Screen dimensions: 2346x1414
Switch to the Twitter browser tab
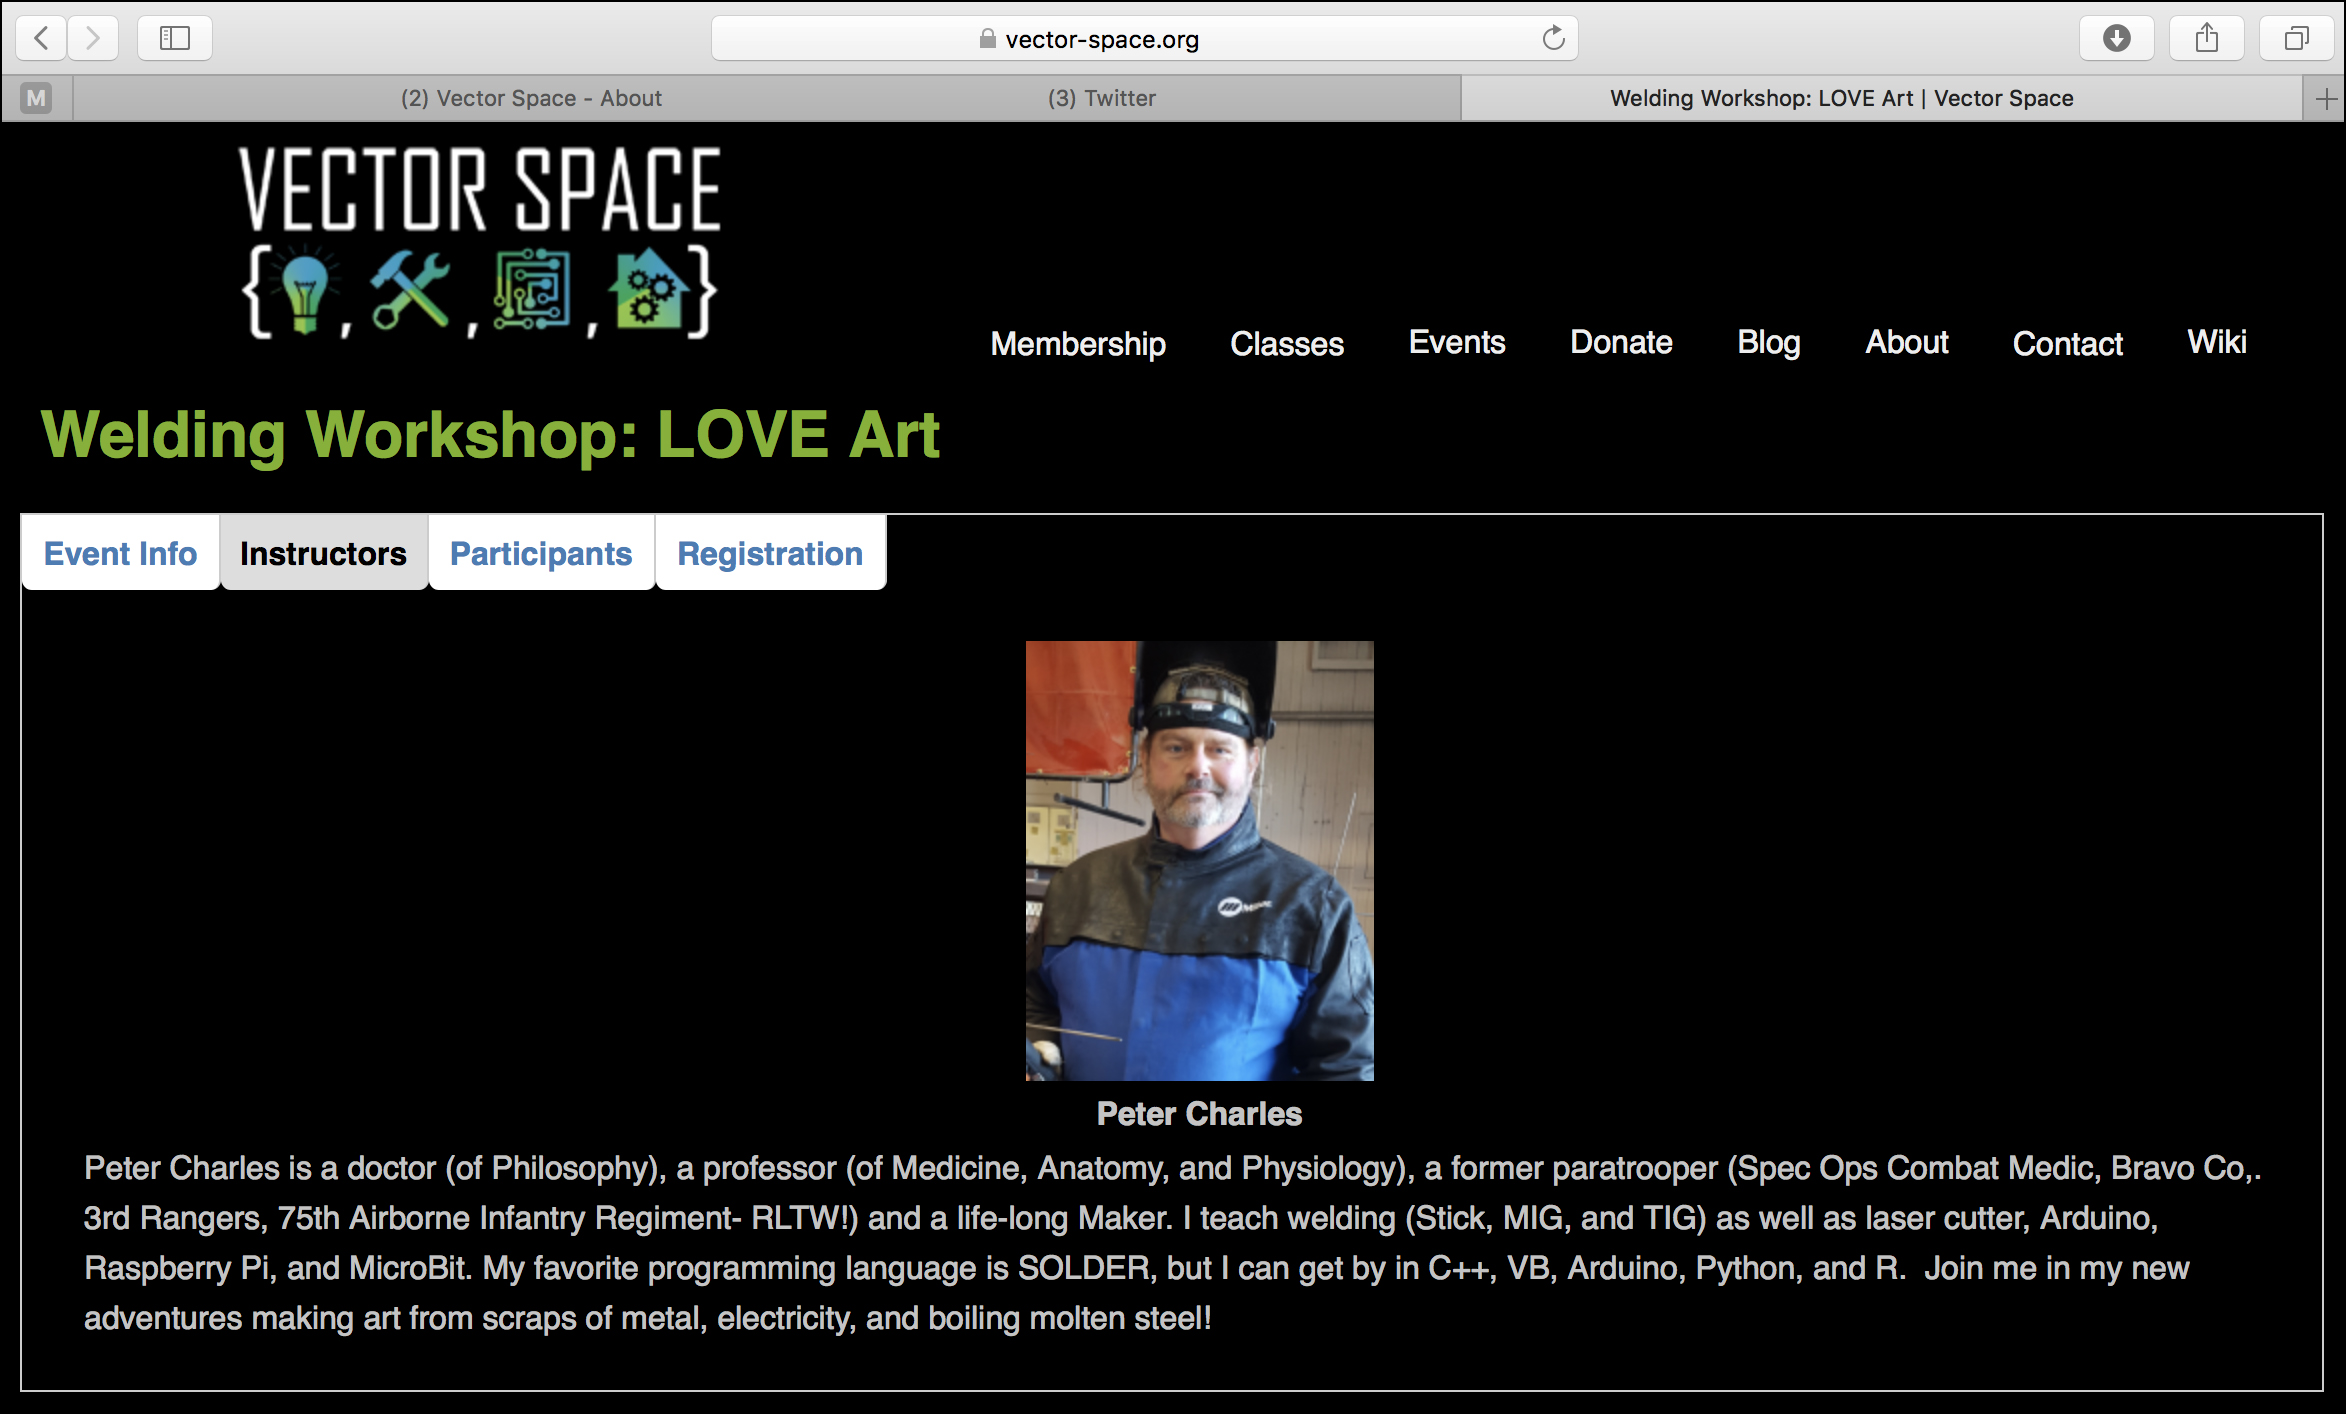(x=1101, y=98)
